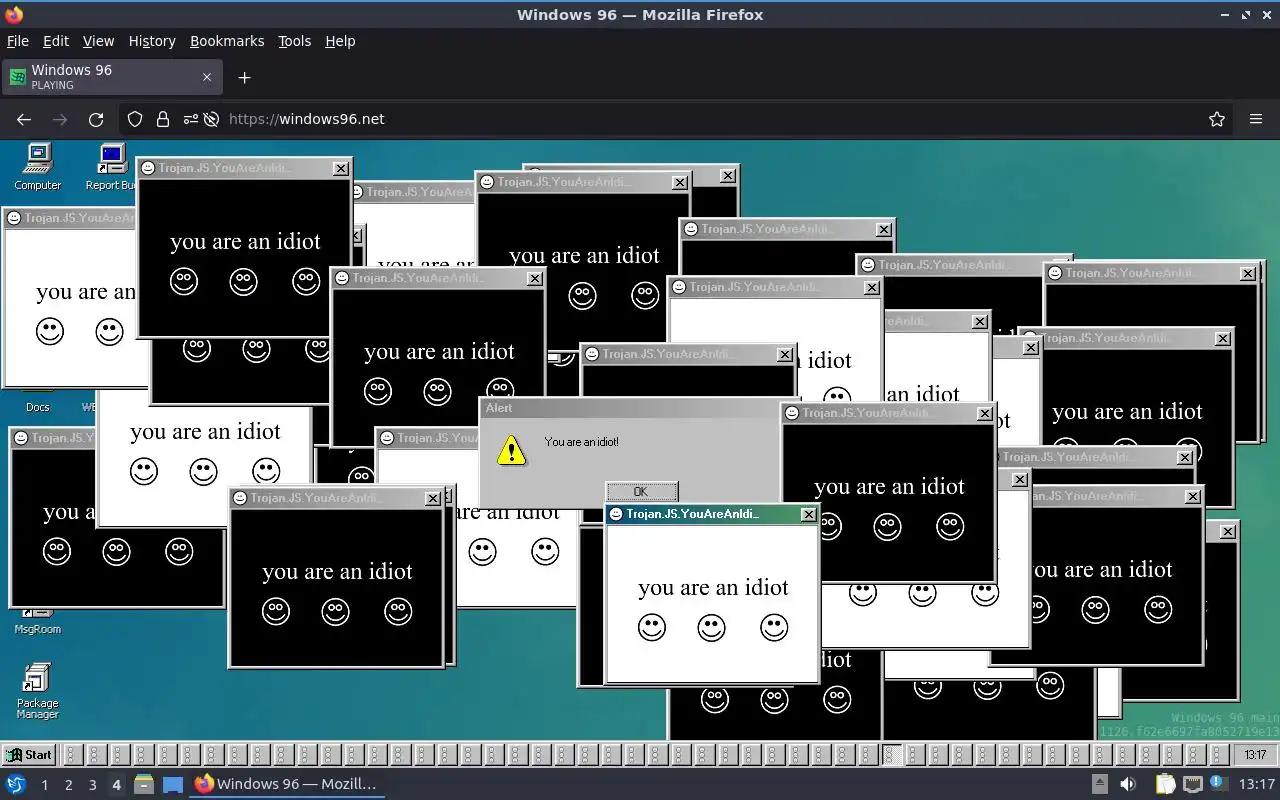Switch to workspace 1

pyautogui.click(x=44, y=785)
